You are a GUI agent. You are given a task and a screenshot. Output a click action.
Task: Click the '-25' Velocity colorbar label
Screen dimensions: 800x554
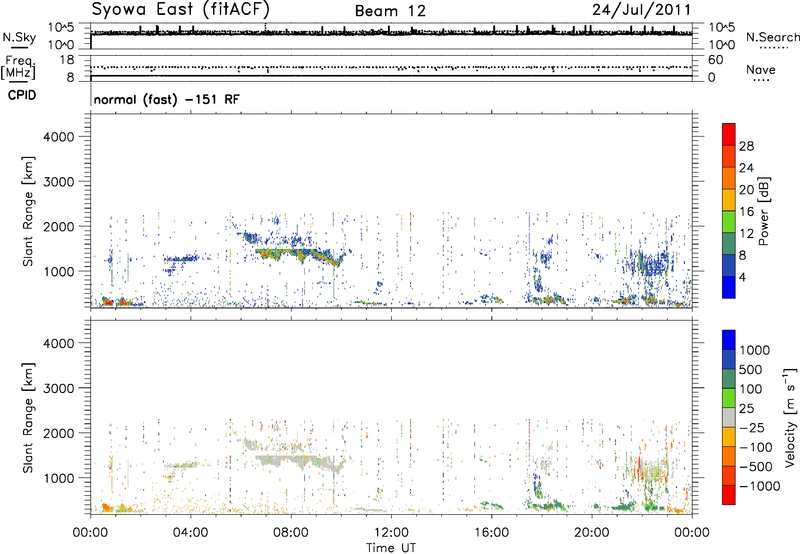coord(753,428)
